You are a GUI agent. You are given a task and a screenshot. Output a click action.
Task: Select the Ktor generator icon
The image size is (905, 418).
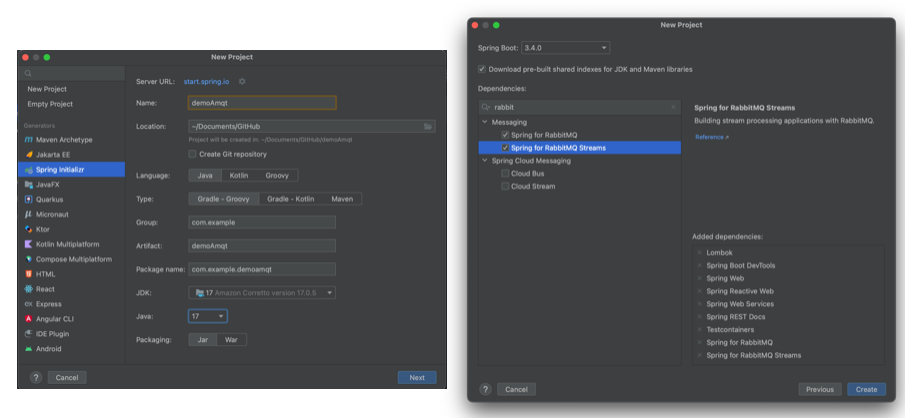[29, 229]
